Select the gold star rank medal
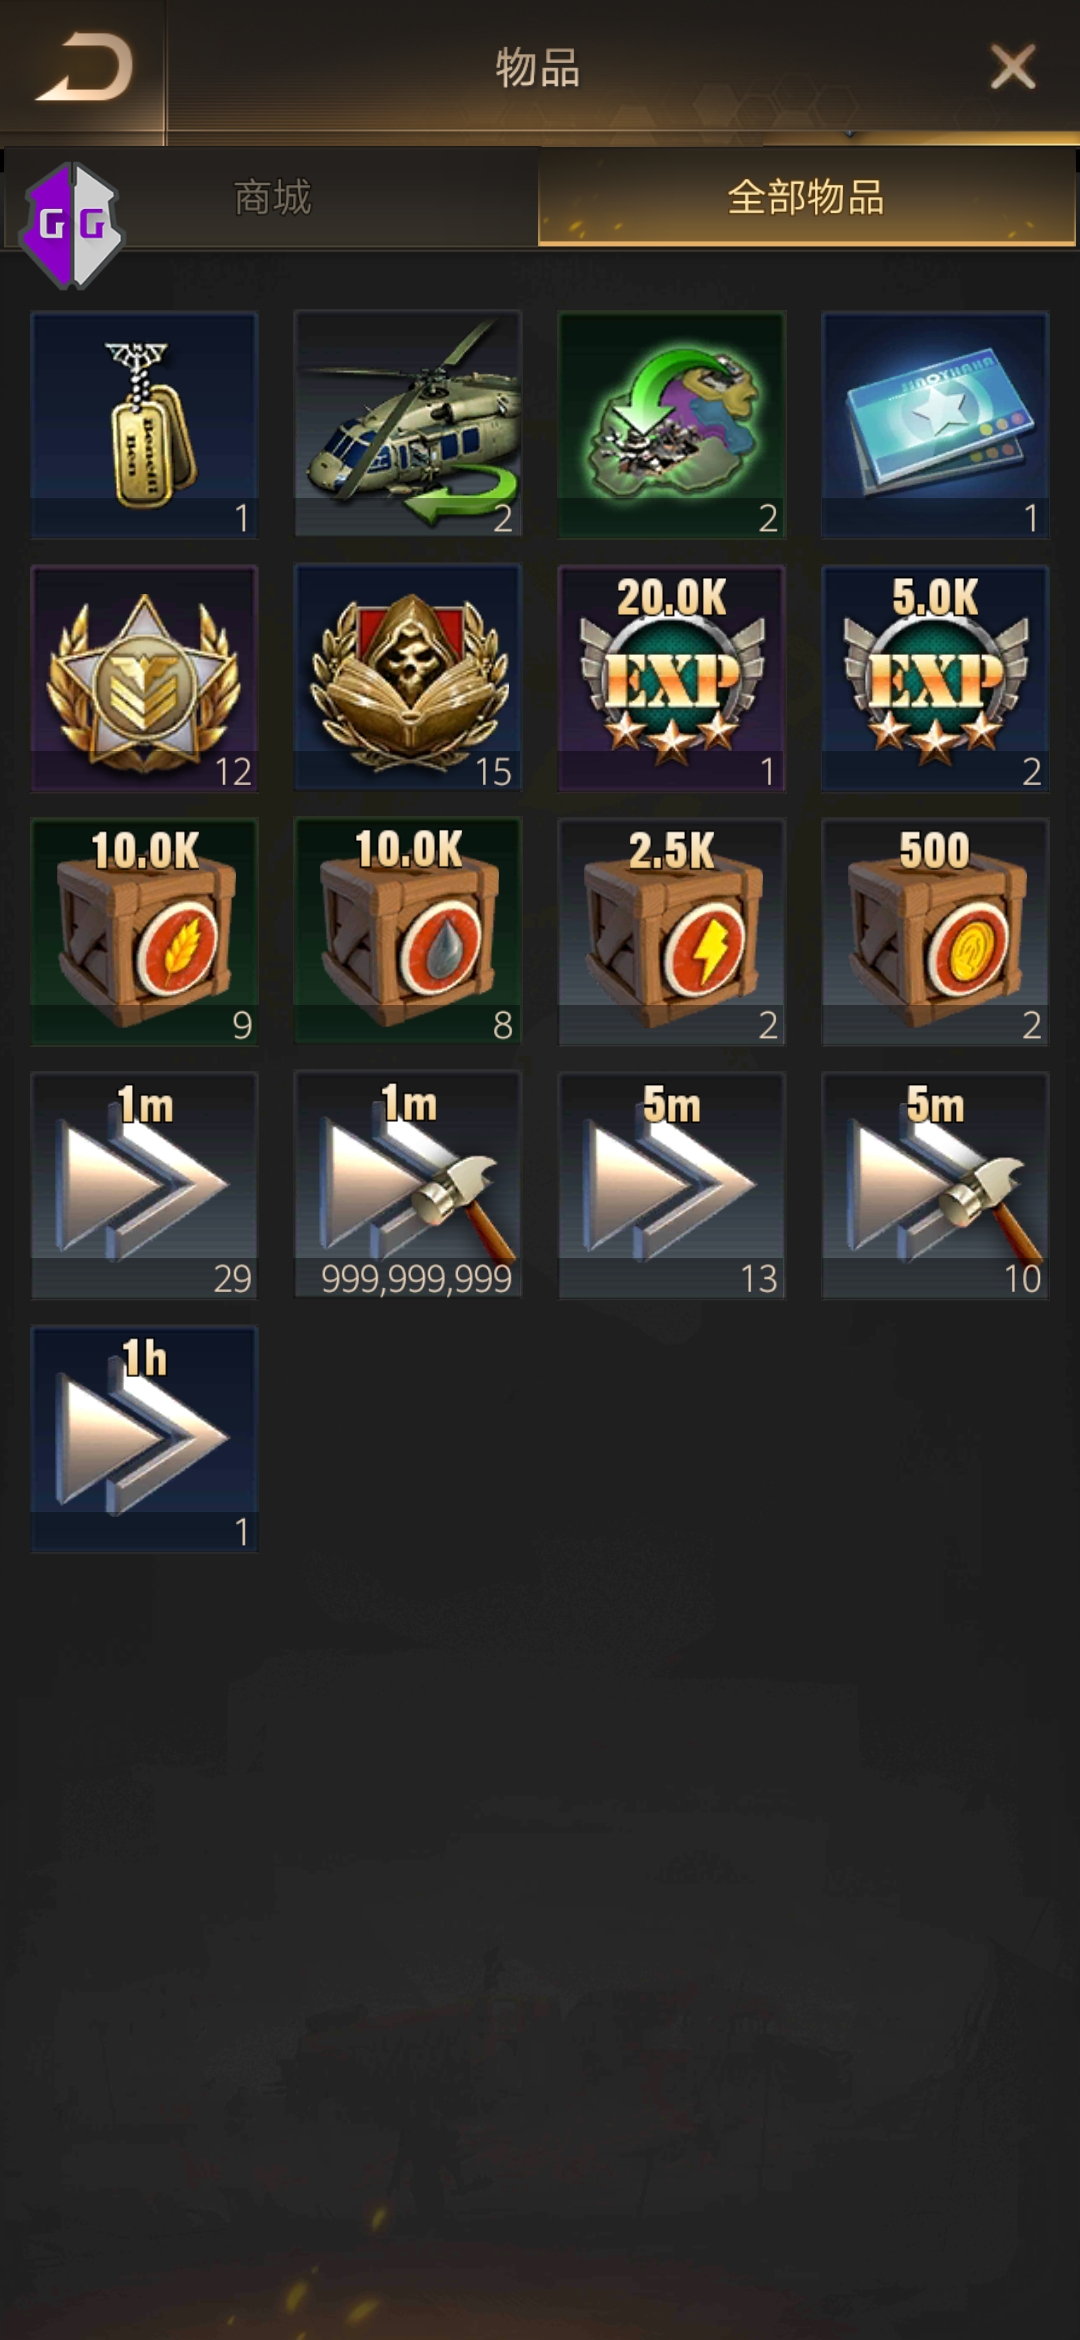Viewport: 1080px width, 2340px height. tap(144, 679)
